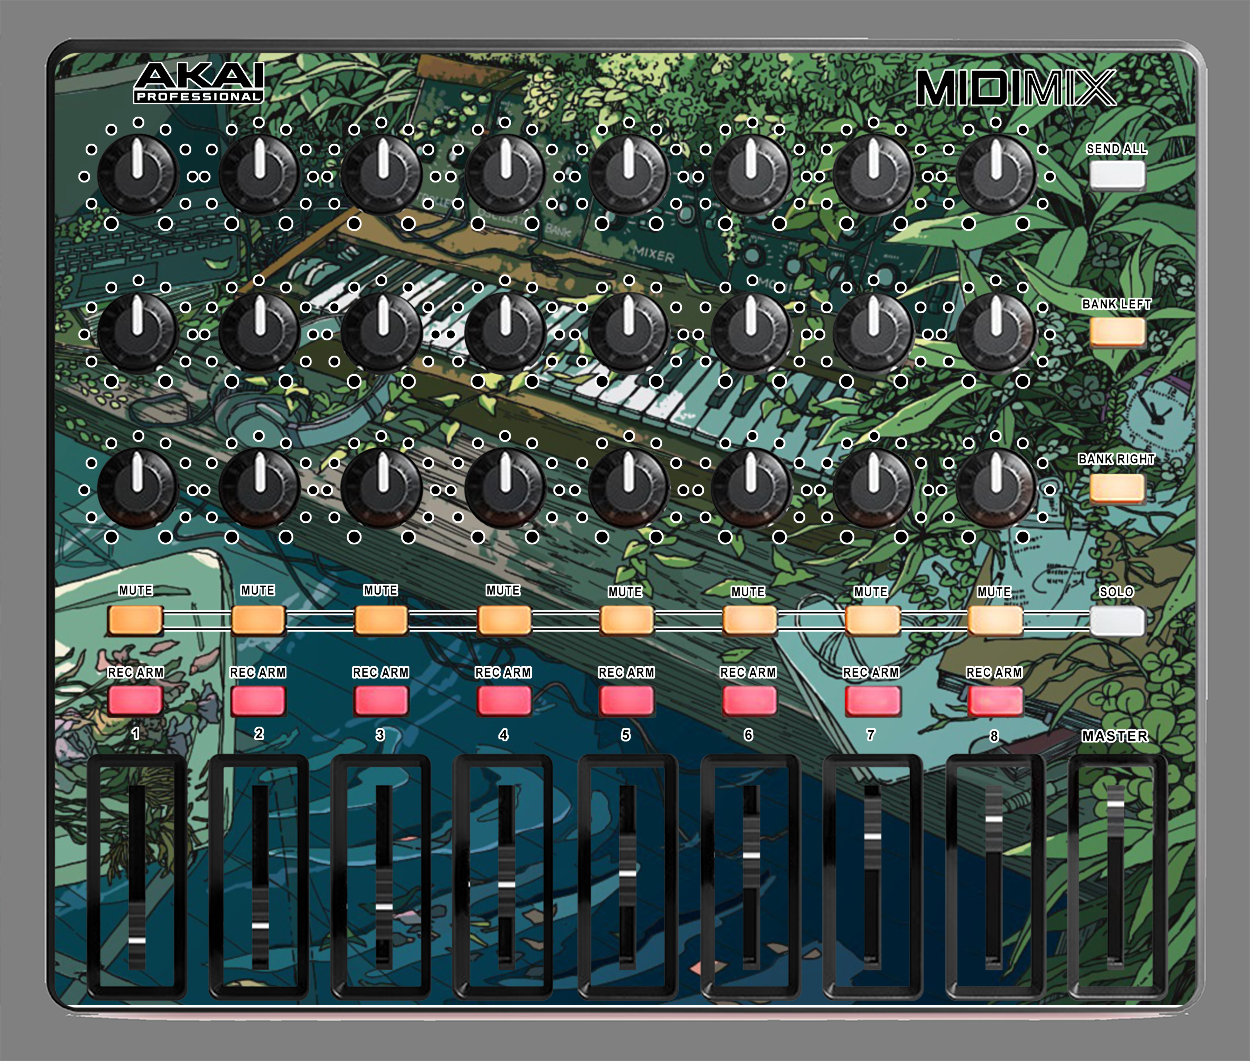Toggle REC ARM for channel 6
The width and height of the screenshot is (1250, 1061).
pyautogui.click(x=750, y=700)
